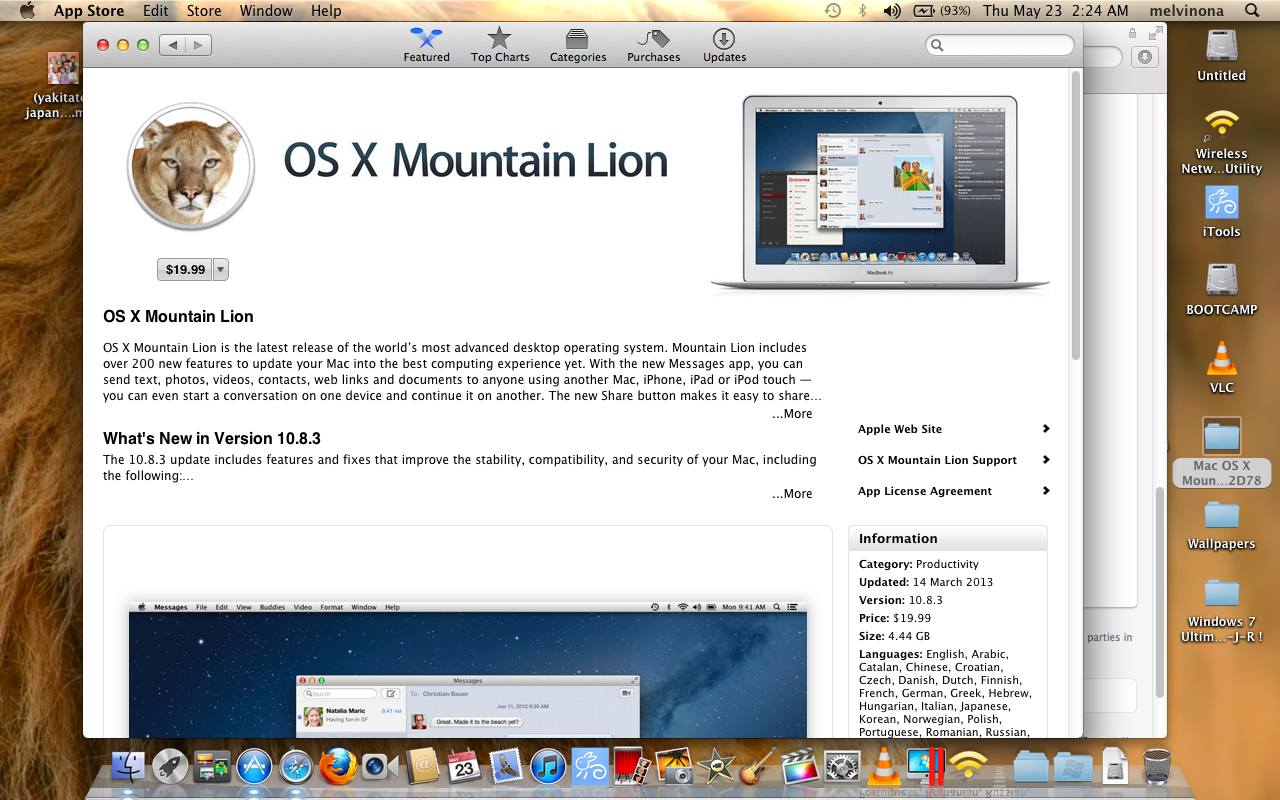Go back with the left arrow toolbar button

(x=173, y=45)
